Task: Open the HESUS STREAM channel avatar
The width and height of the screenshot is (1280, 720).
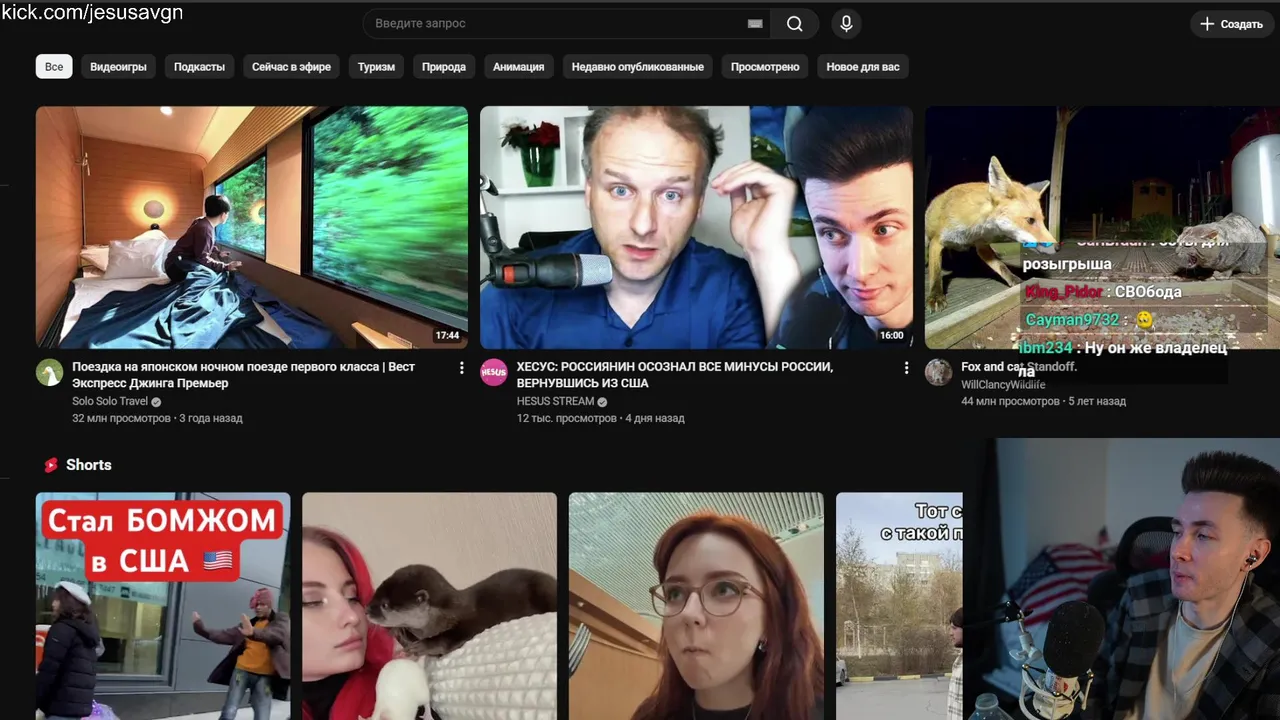Action: coord(494,373)
